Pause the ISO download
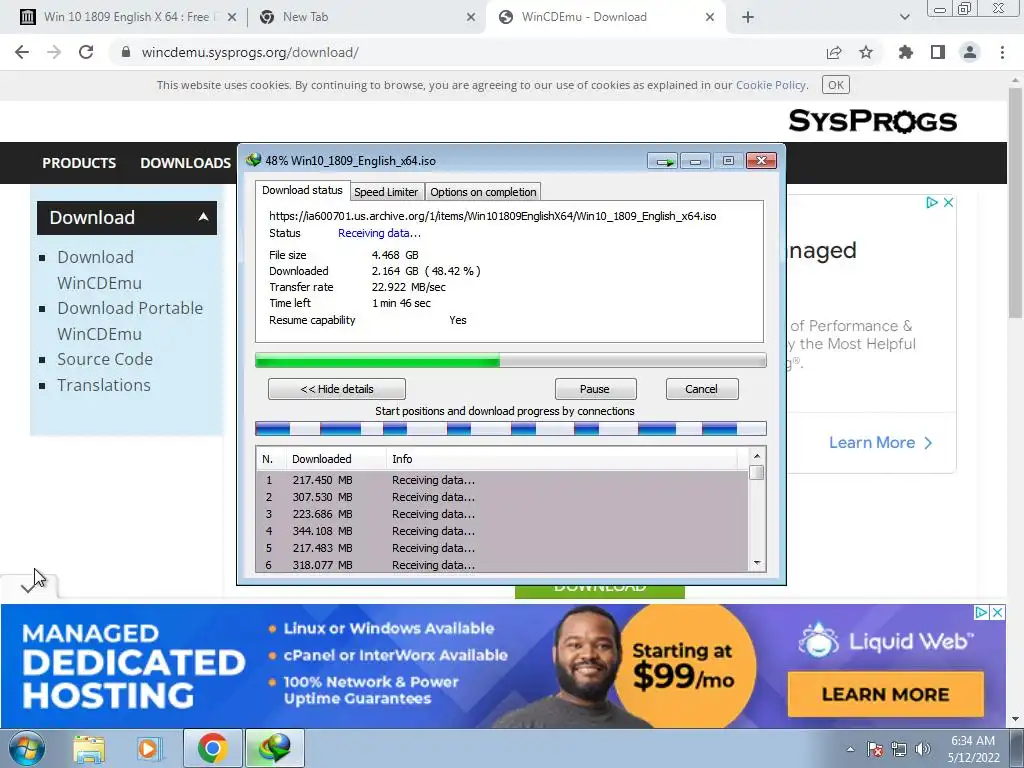Screen dimensions: 1024x768 (595, 389)
